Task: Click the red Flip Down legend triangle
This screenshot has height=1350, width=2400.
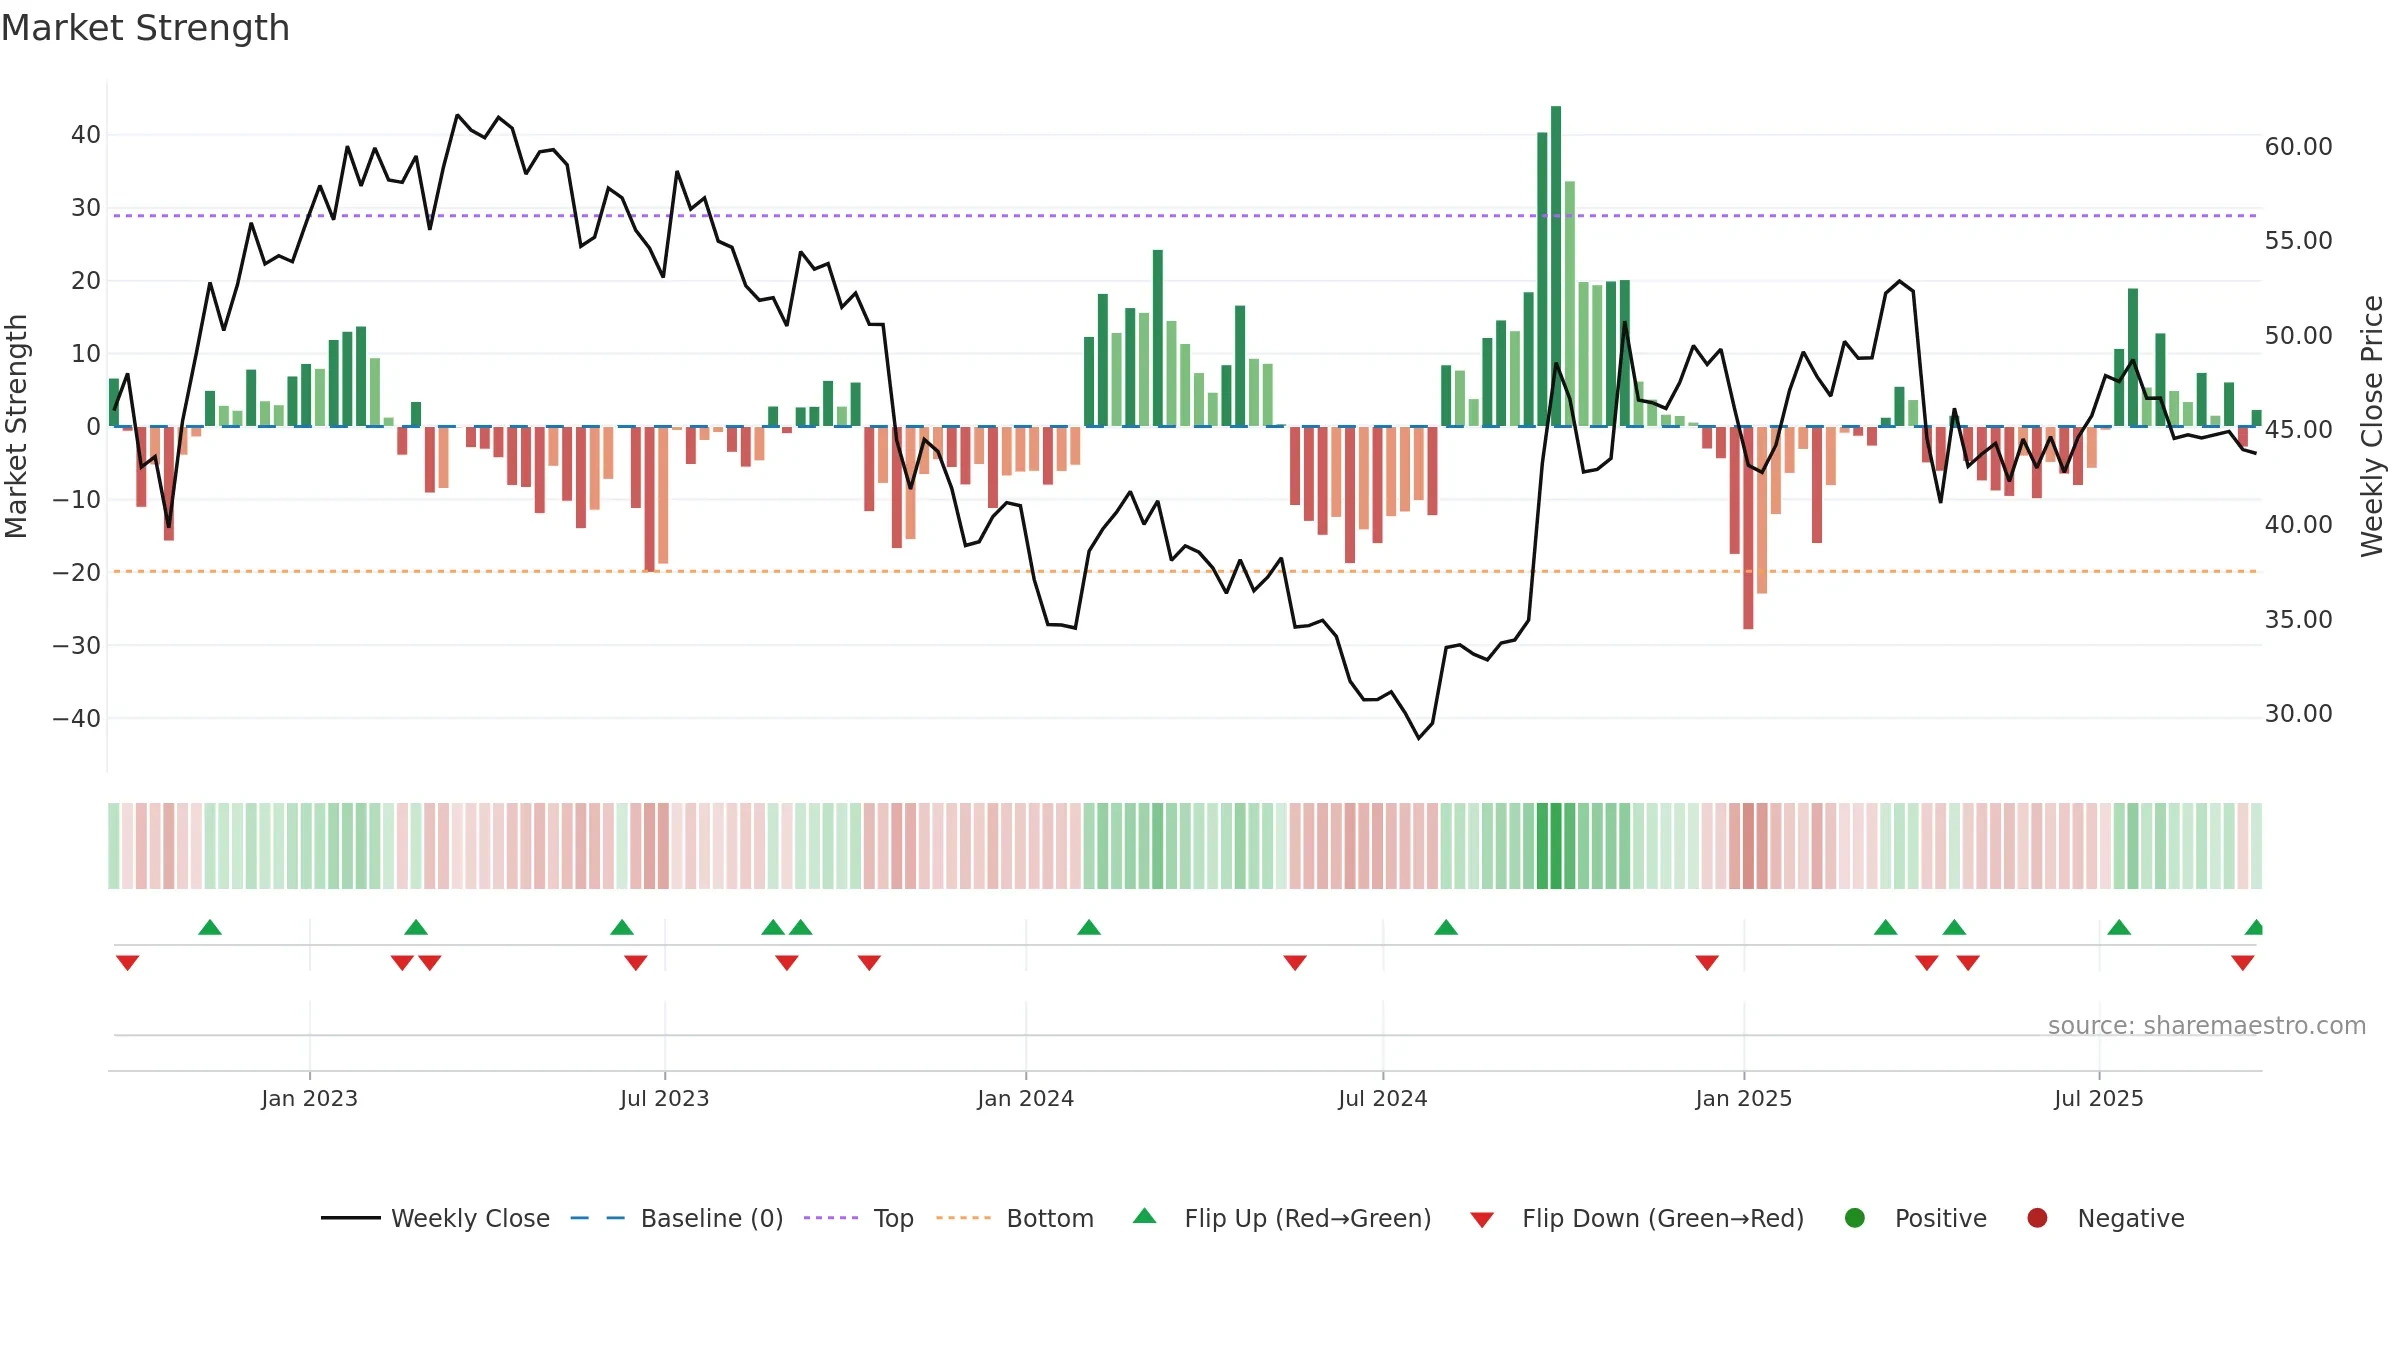Action: coord(1482,1220)
